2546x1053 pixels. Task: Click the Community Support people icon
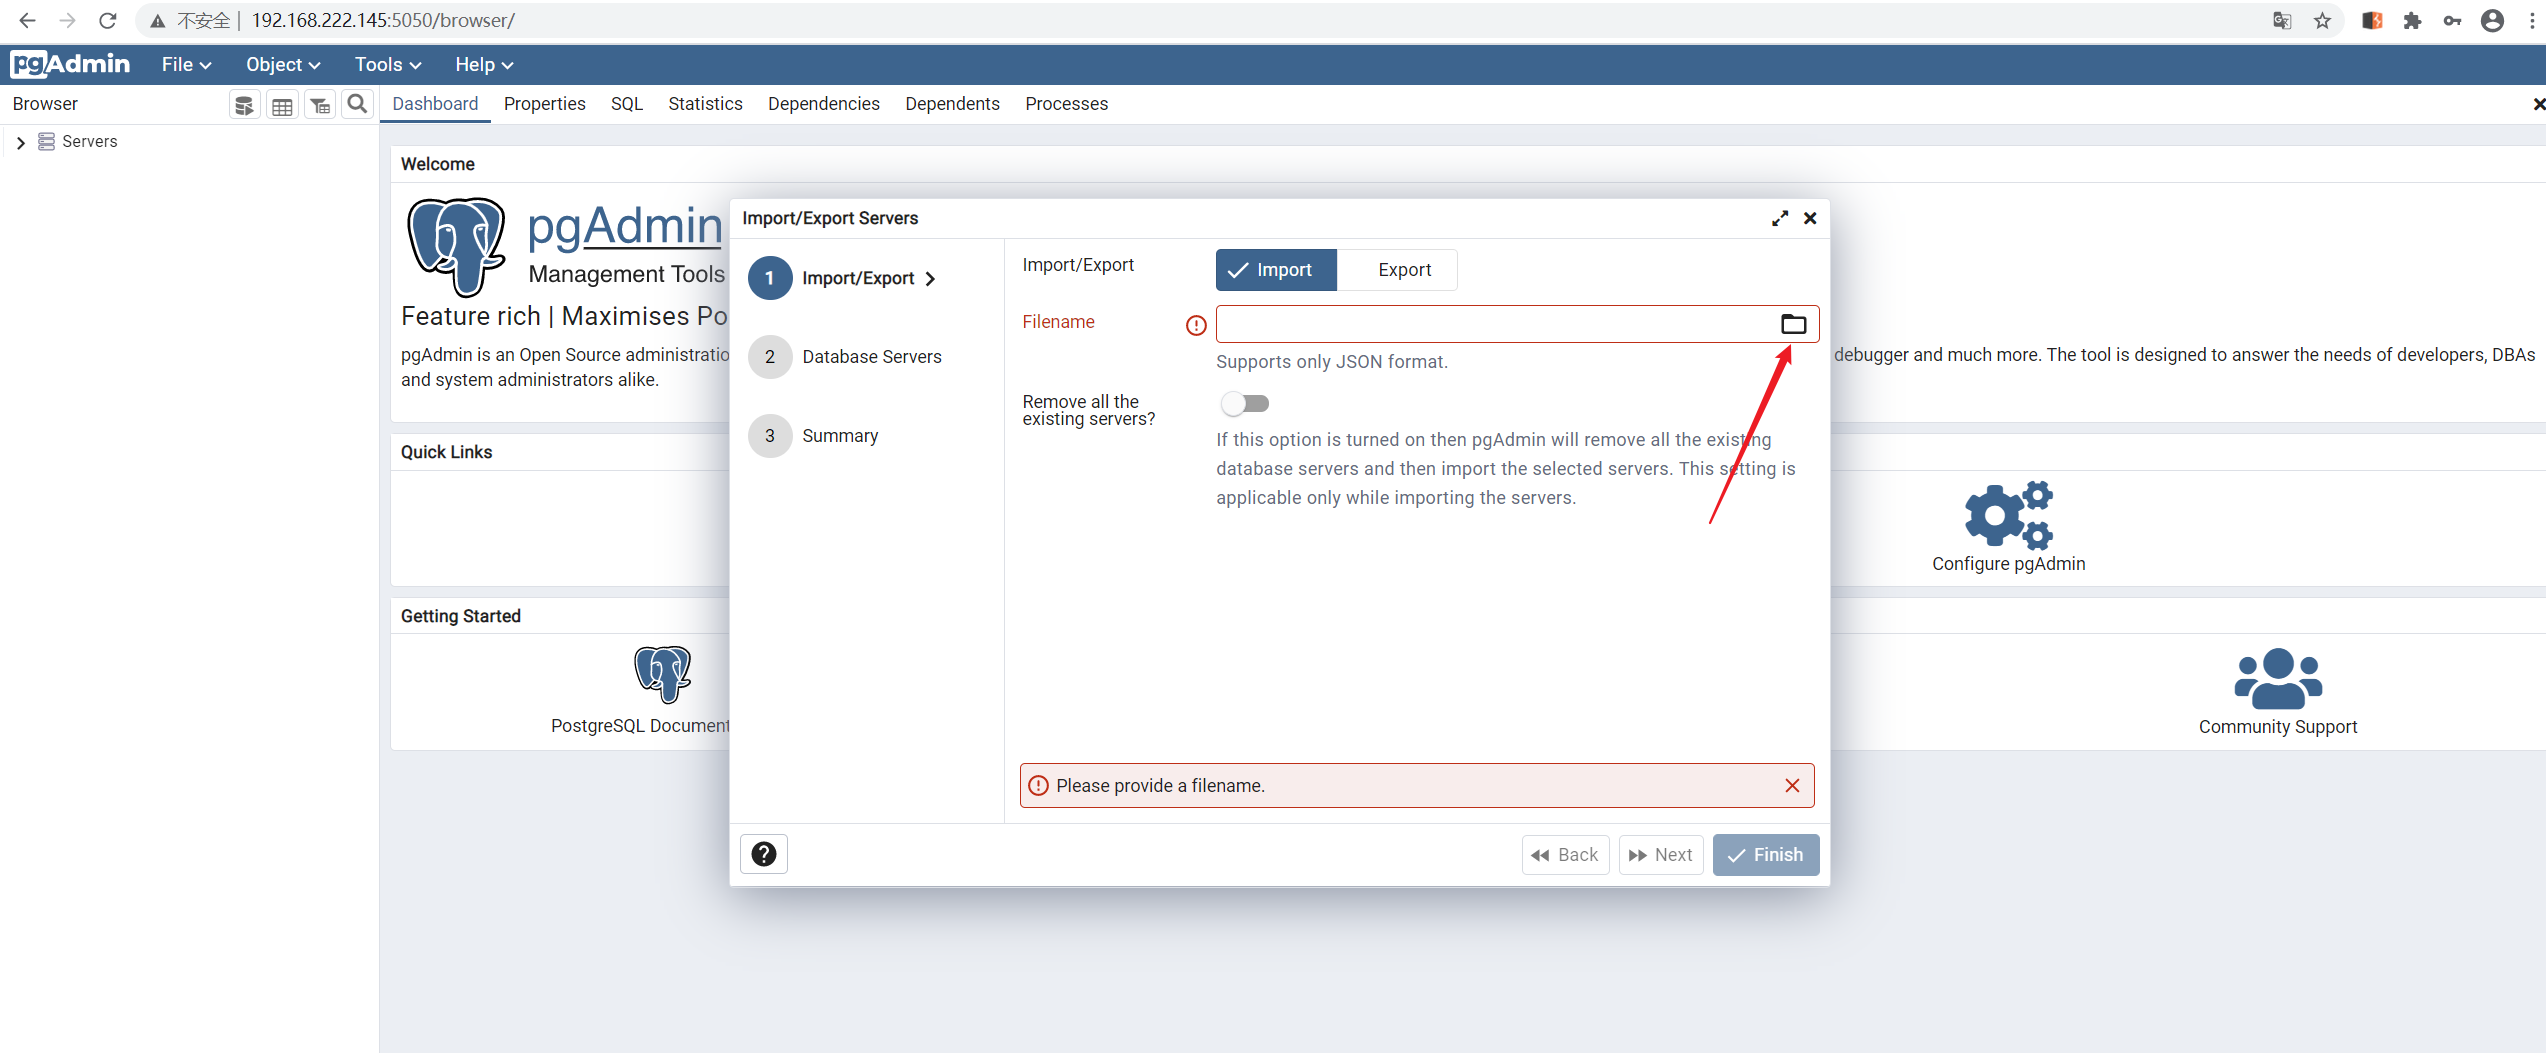click(2277, 678)
